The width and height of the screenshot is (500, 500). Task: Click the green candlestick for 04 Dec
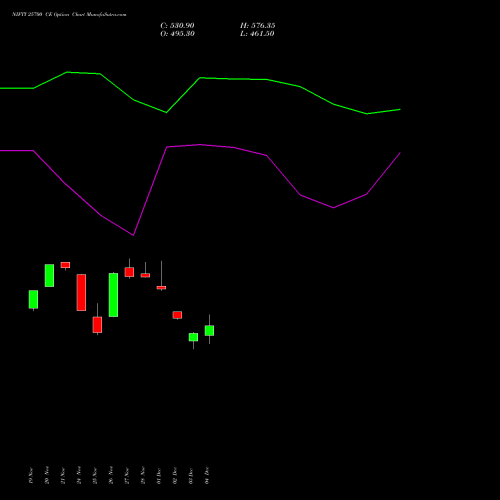pos(209,330)
